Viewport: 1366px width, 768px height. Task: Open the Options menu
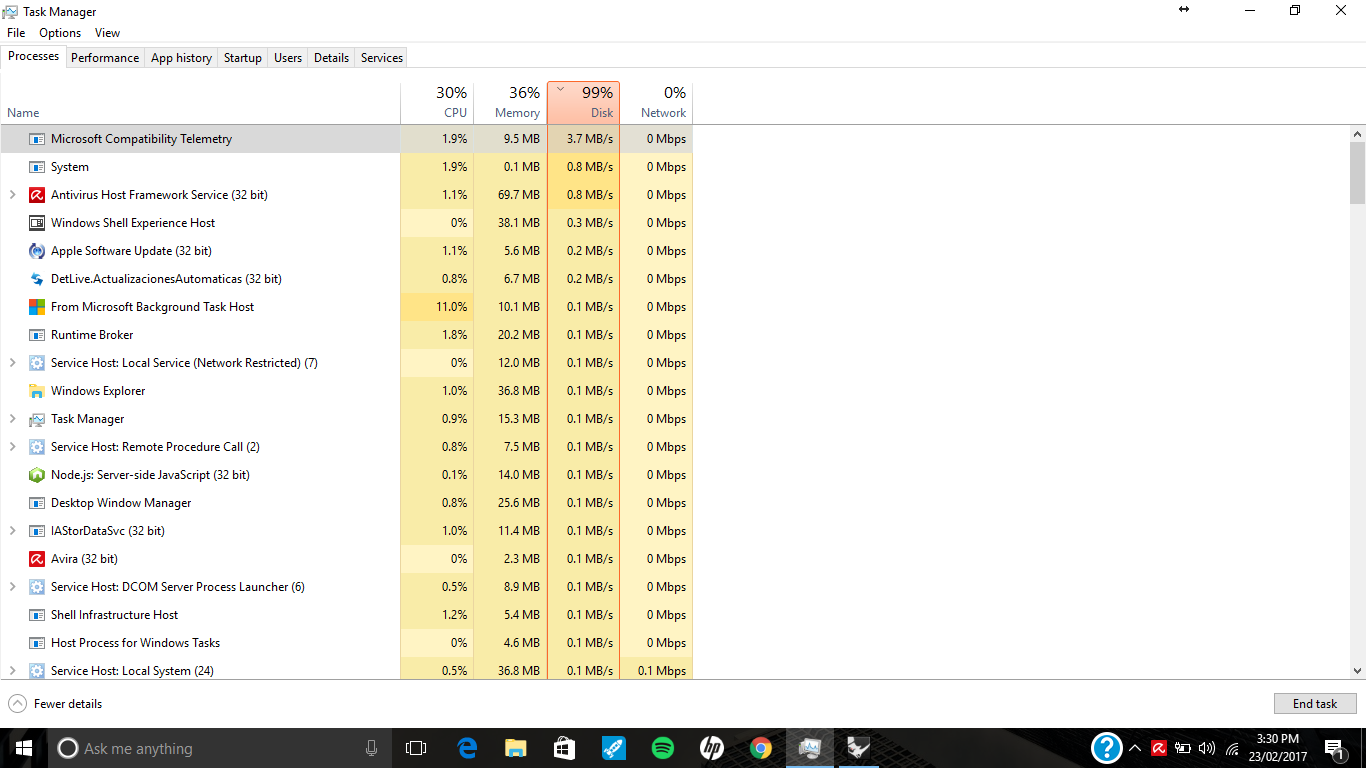pyautogui.click(x=60, y=33)
